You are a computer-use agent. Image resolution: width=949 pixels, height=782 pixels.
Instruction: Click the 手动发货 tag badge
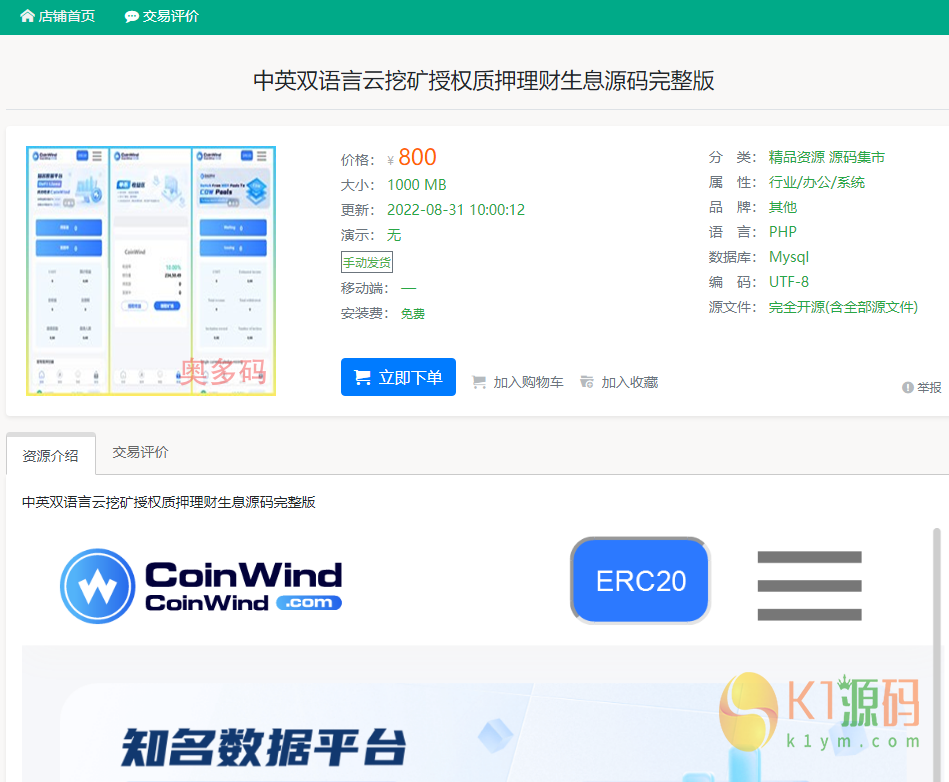pyautogui.click(x=367, y=262)
